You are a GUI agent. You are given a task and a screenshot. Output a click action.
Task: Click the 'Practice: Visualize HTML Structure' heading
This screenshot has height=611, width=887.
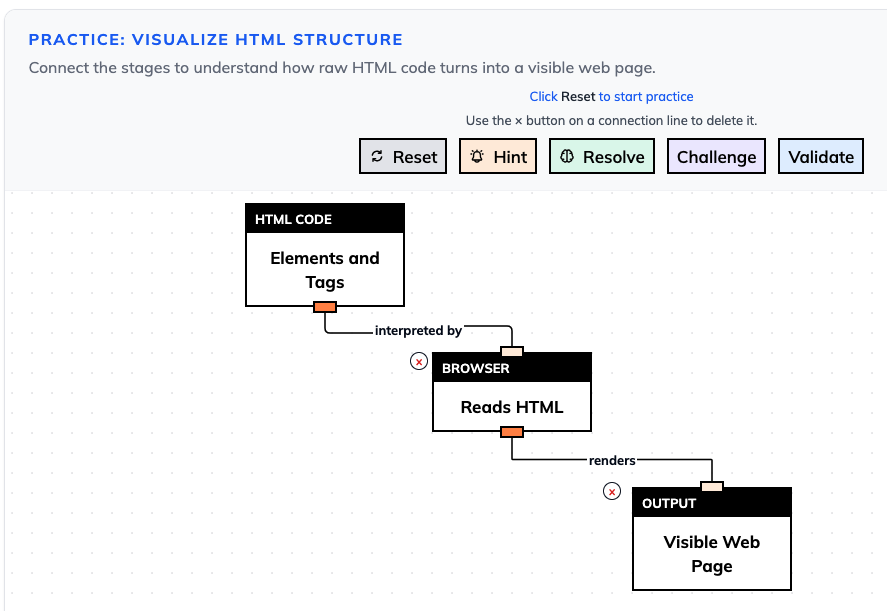216,40
